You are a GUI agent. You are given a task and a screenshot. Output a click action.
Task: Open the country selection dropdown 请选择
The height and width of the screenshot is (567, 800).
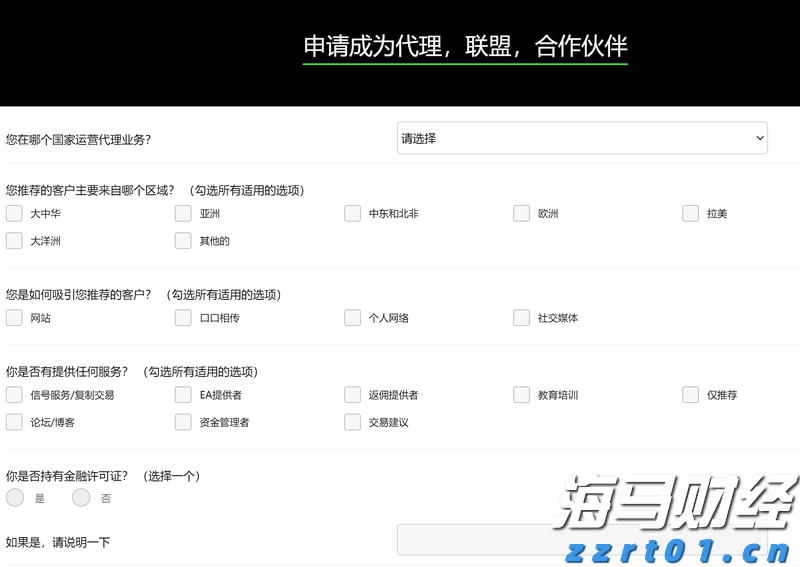pyautogui.click(x=582, y=138)
